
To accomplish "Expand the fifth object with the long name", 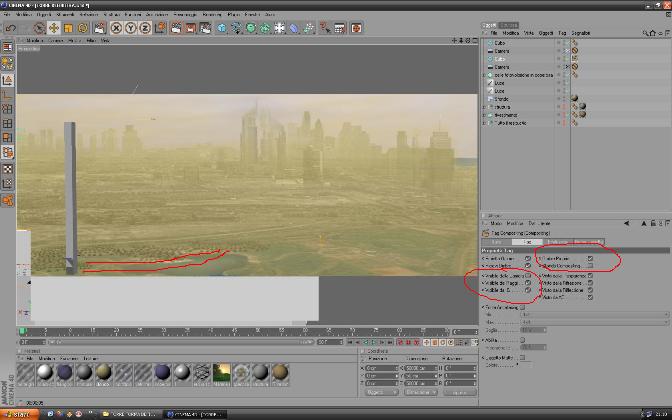I will pos(484,75).
